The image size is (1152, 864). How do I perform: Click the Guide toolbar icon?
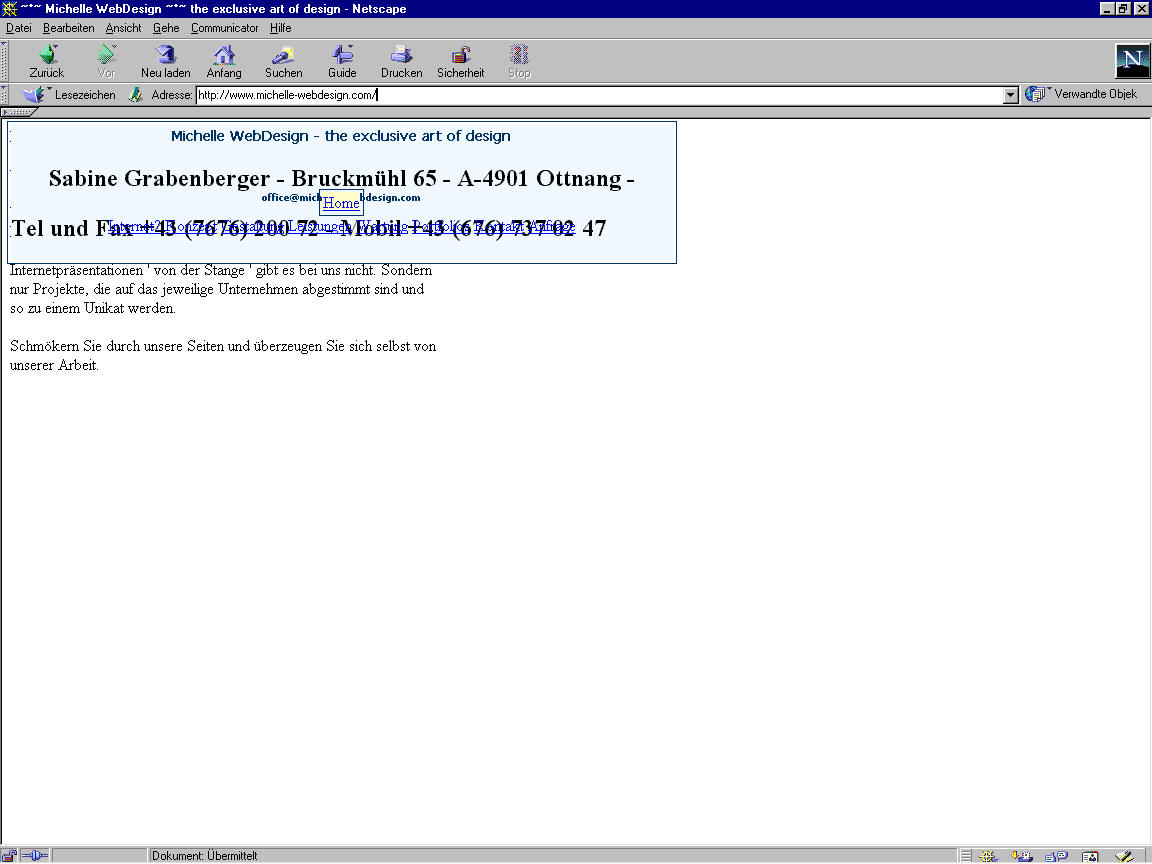pos(342,61)
